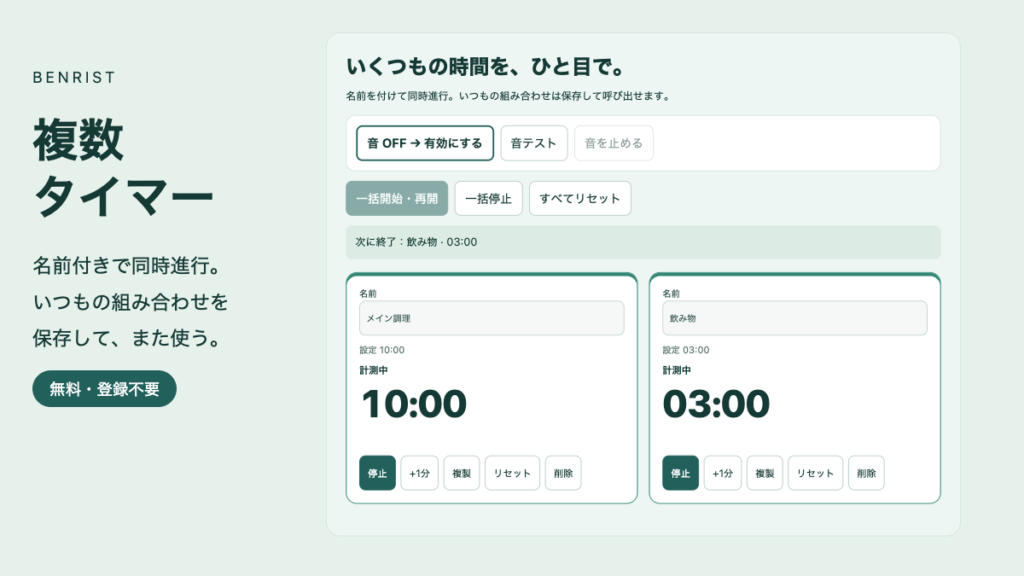Click the 音テスト button
The width and height of the screenshot is (1024, 576).
coord(534,143)
